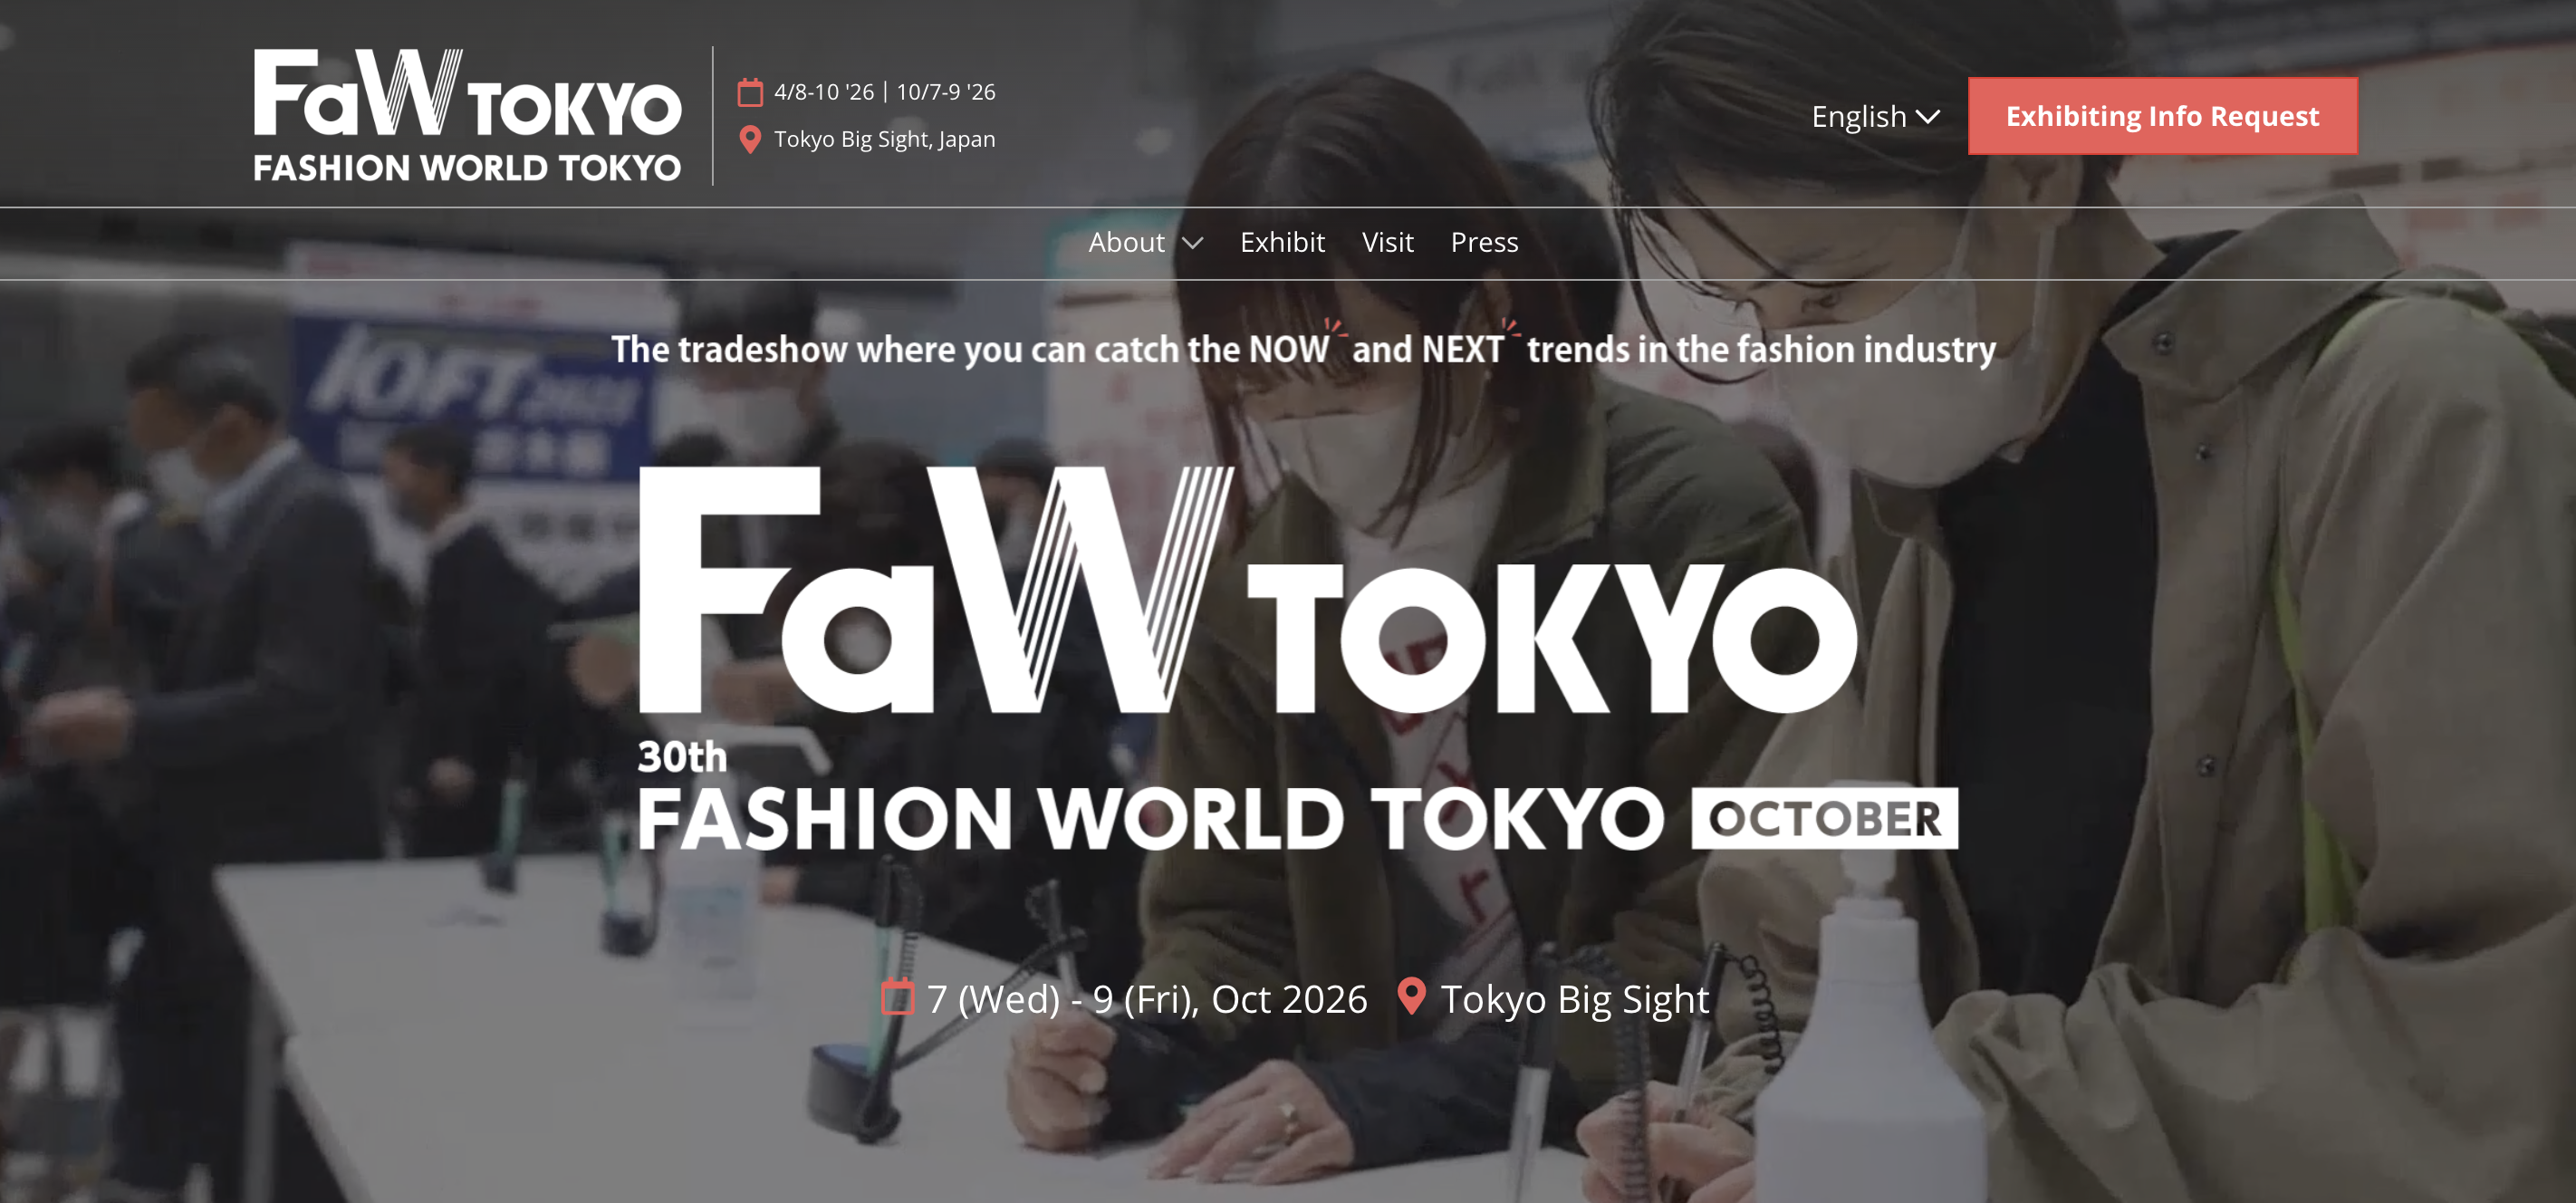Click the 30th FASHION WORLD TOKYO title
The width and height of the screenshot is (2576, 1203).
(1150, 798)
